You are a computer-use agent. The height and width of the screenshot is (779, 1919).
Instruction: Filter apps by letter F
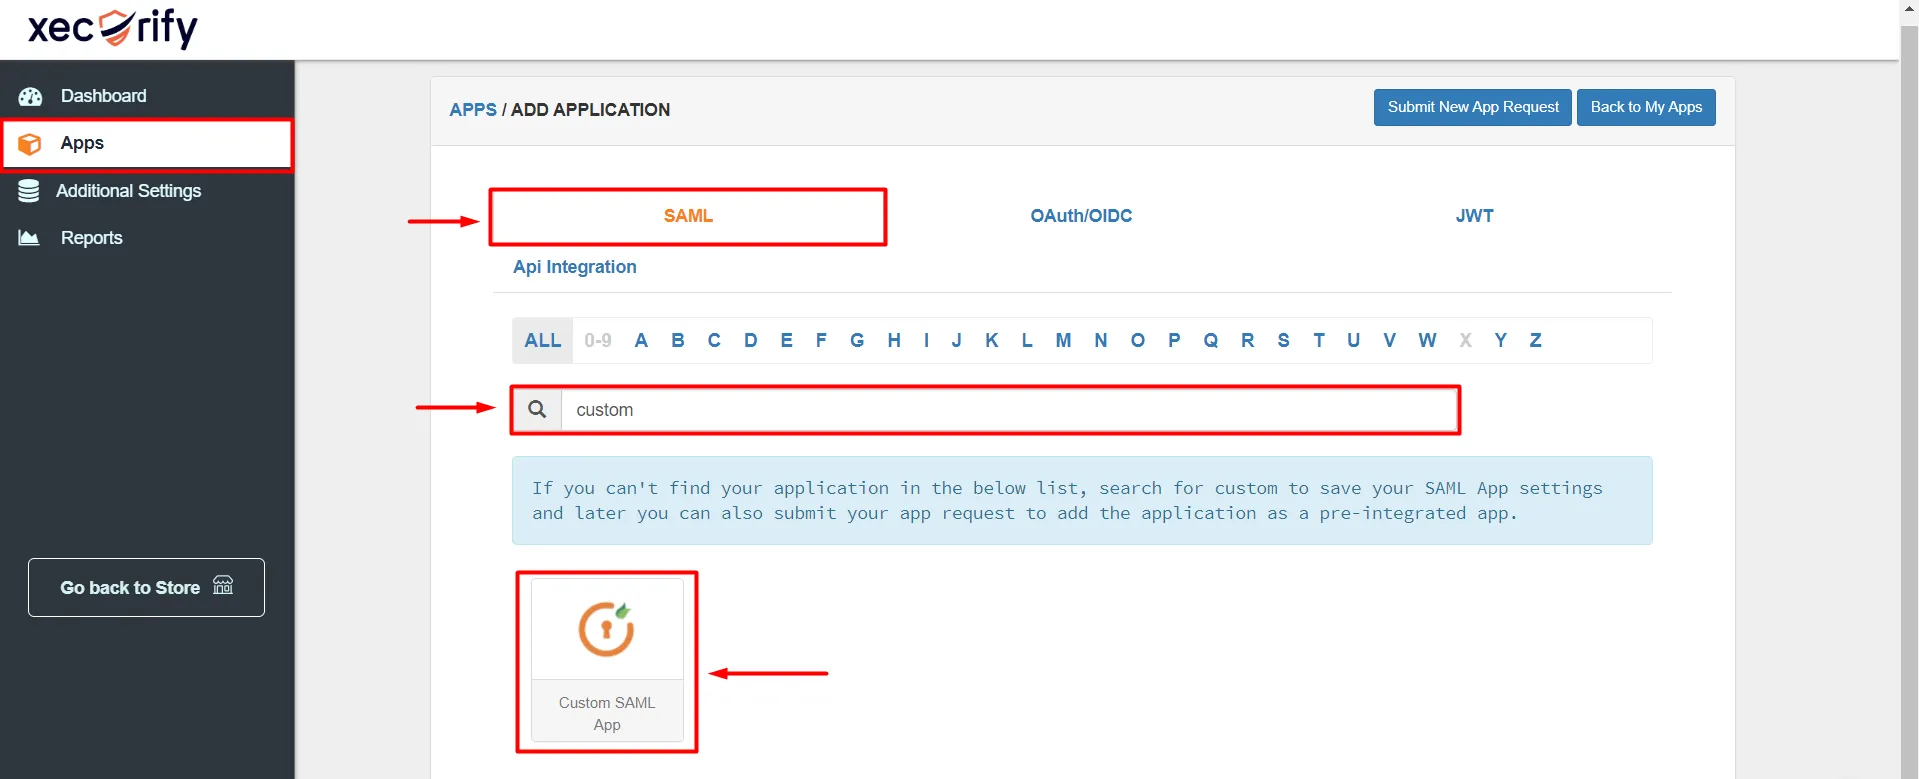click(821, 340)
